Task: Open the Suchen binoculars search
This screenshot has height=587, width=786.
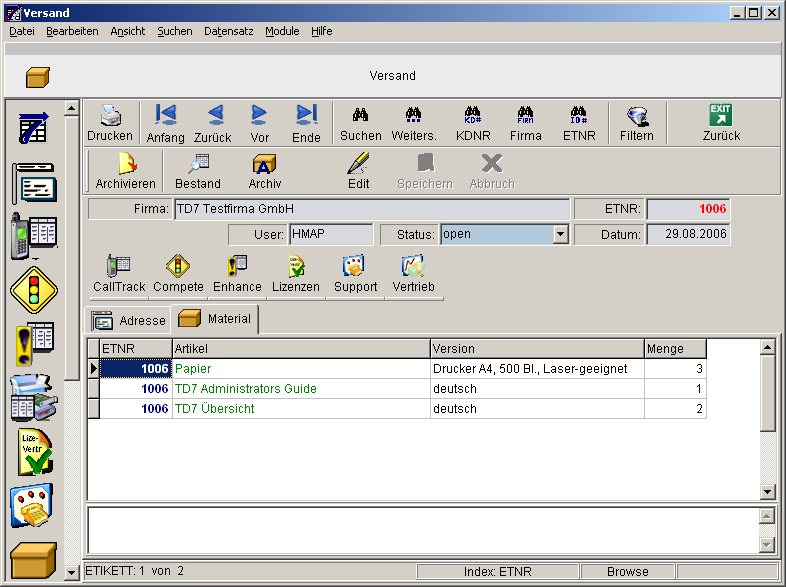Action: (361, 122)
